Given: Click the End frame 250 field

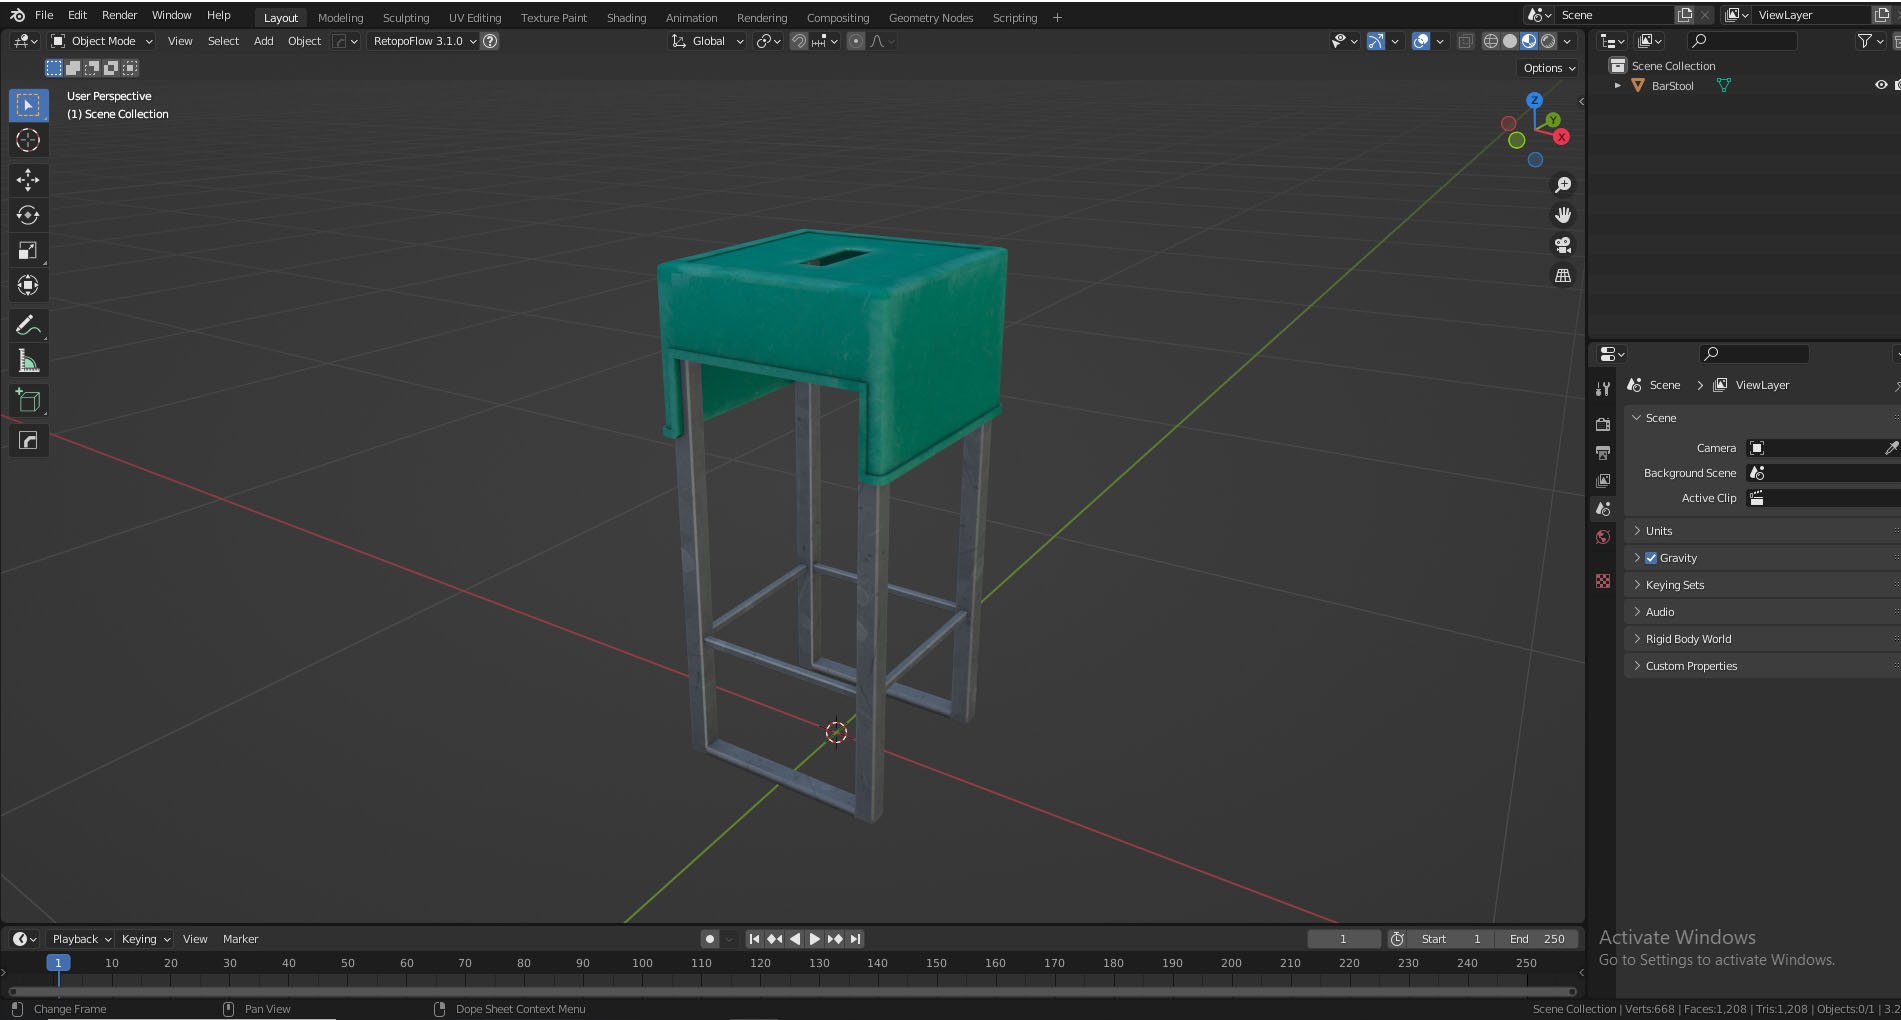Looking at the screenshot, I should [1537, 939].
